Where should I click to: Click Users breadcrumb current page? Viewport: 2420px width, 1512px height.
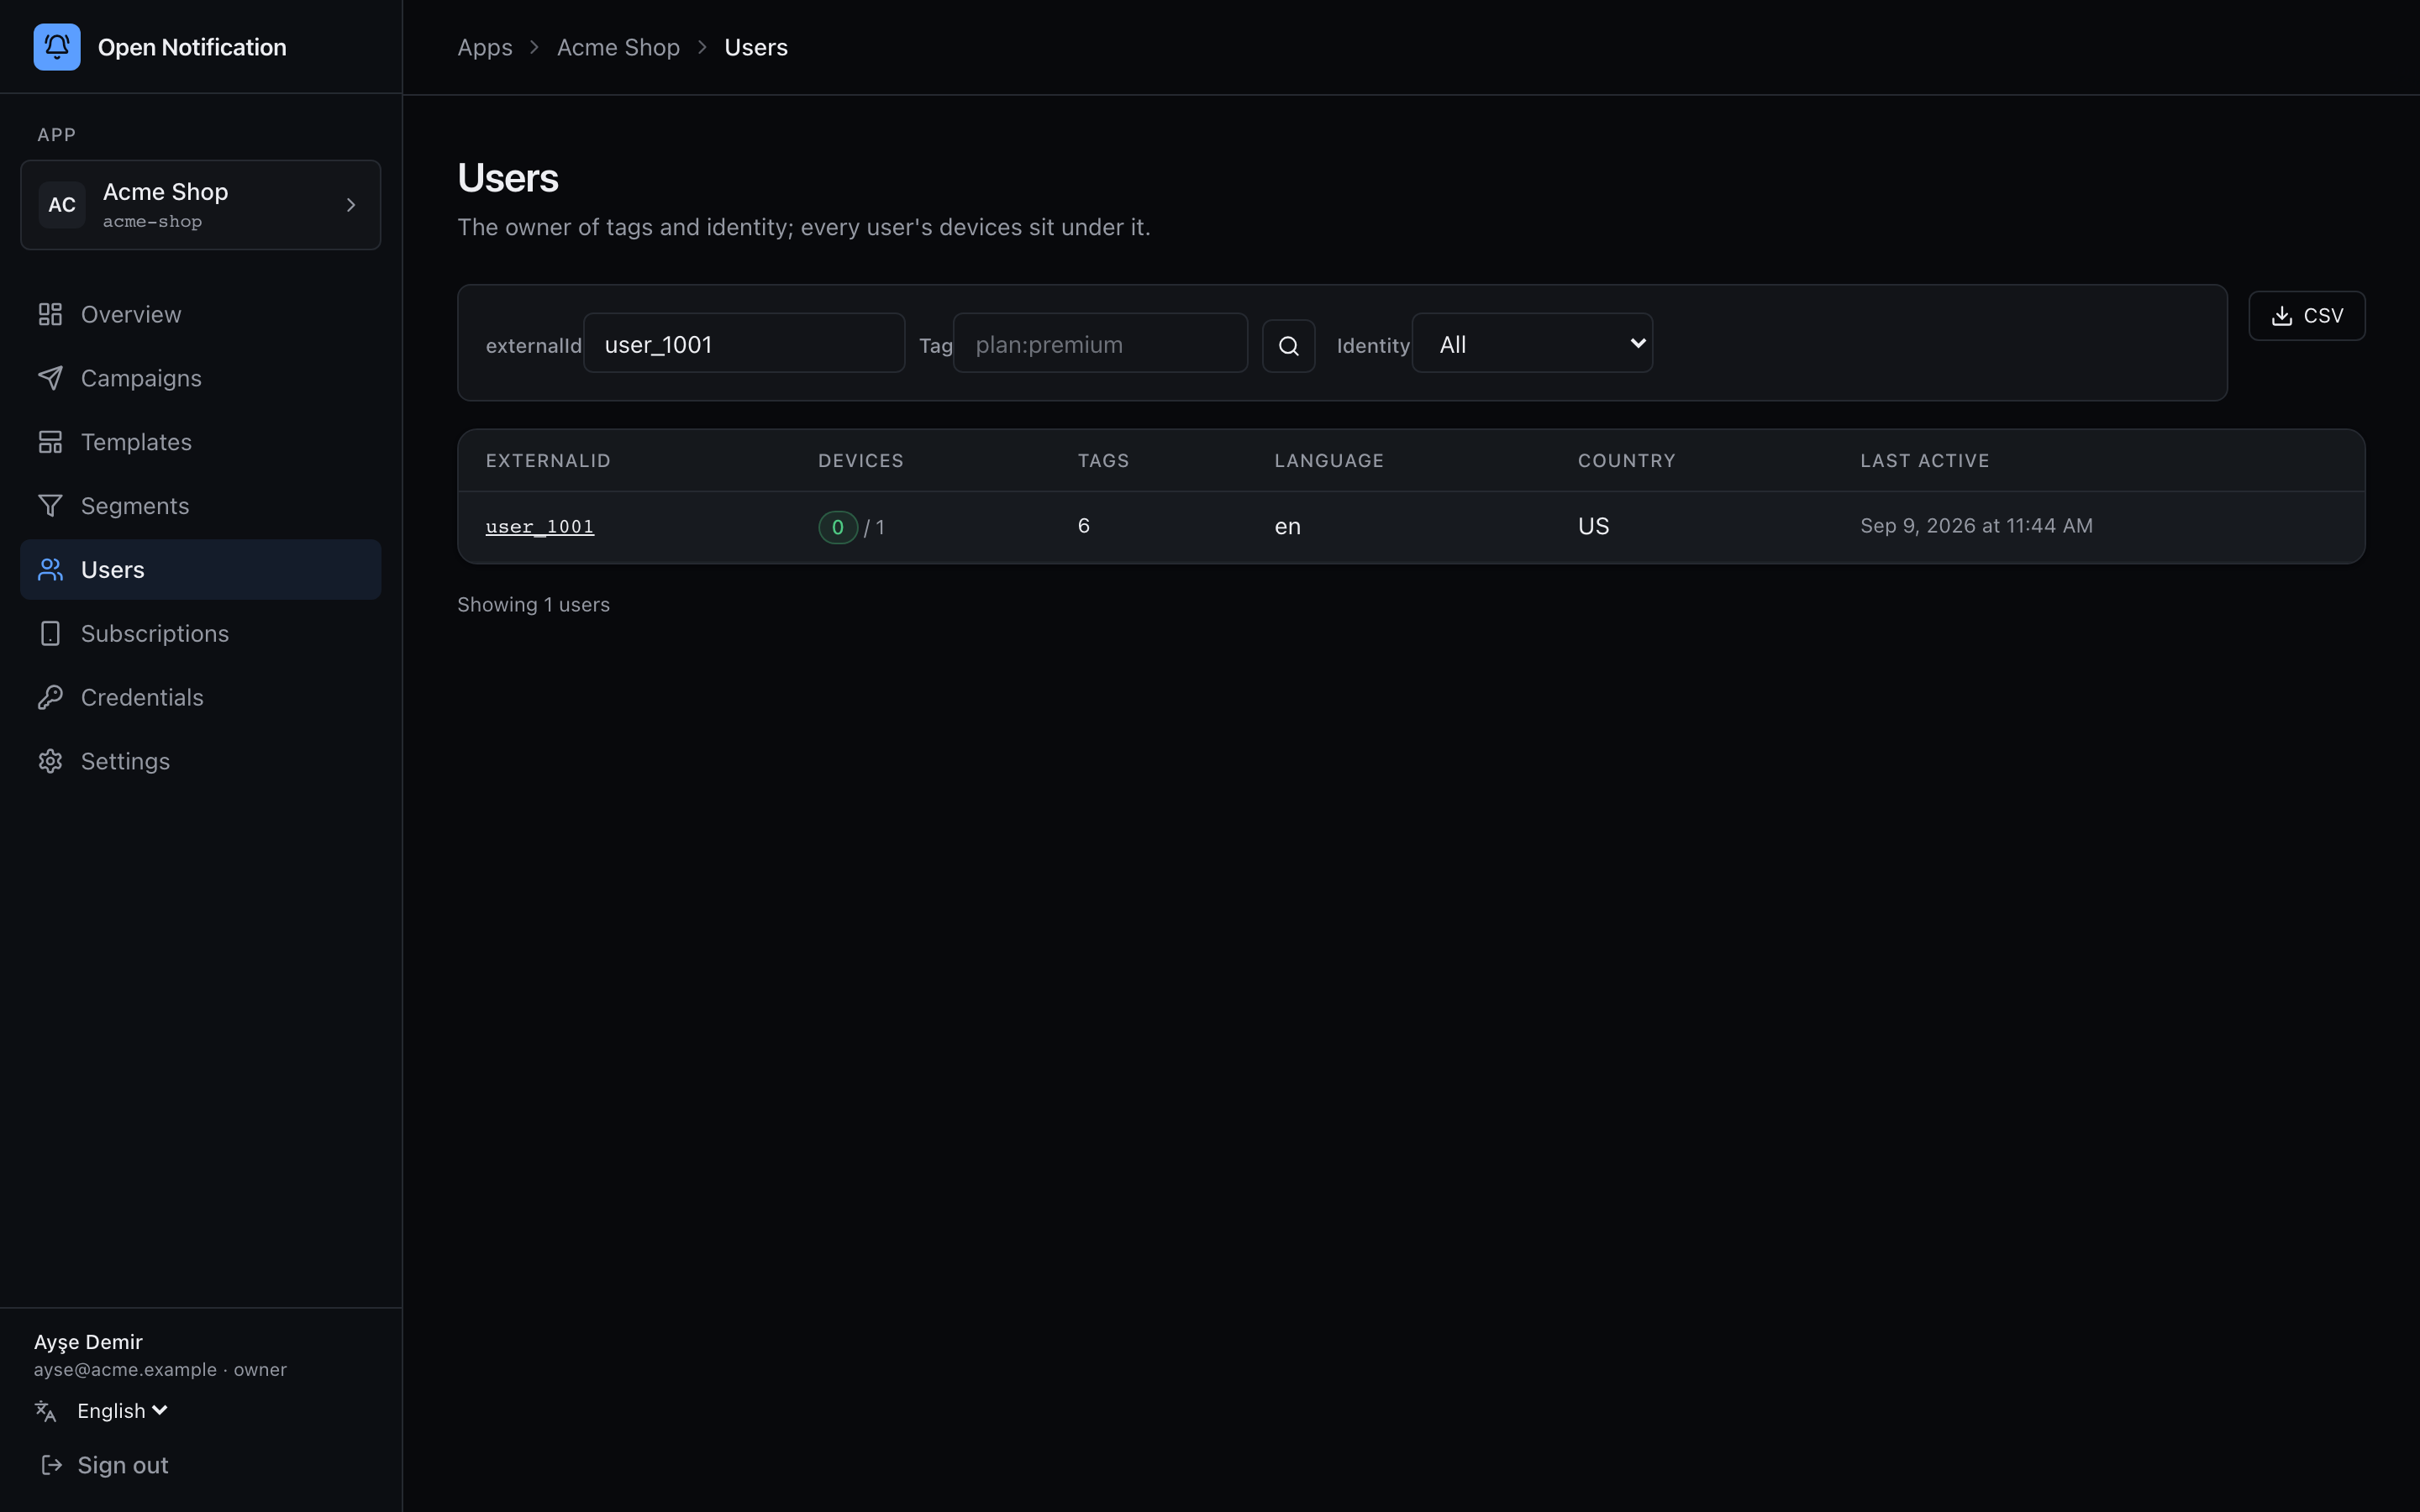(756, 47)
